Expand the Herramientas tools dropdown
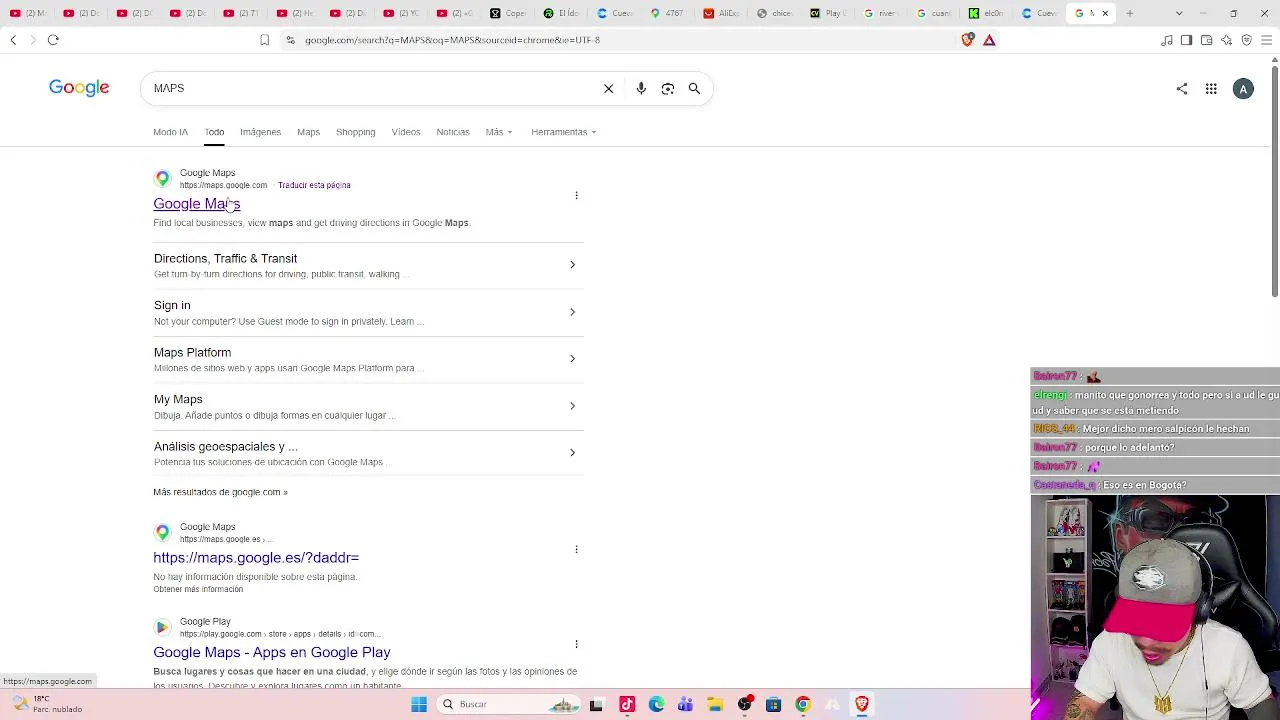 (564, 132)
